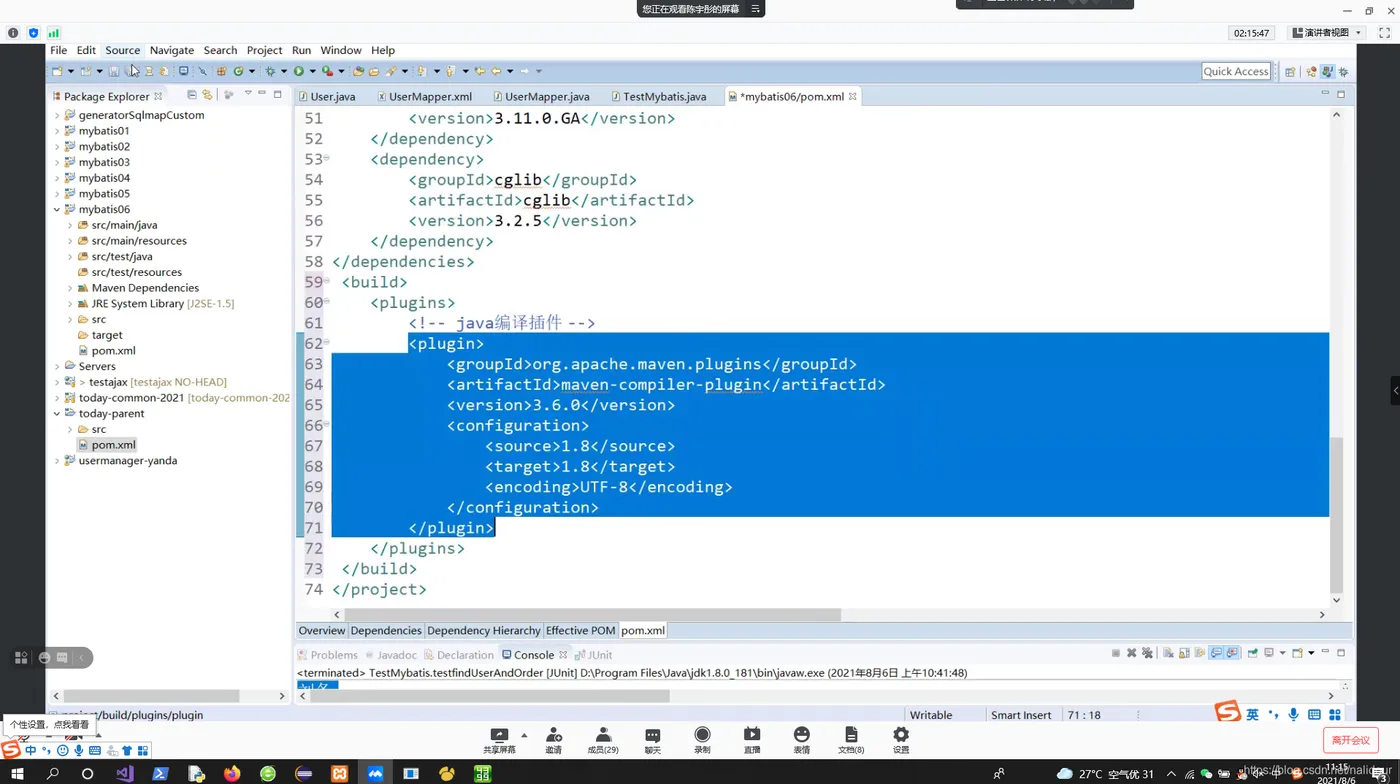
Task: Click the meeting Record button
Action: [x=702, y=740]
